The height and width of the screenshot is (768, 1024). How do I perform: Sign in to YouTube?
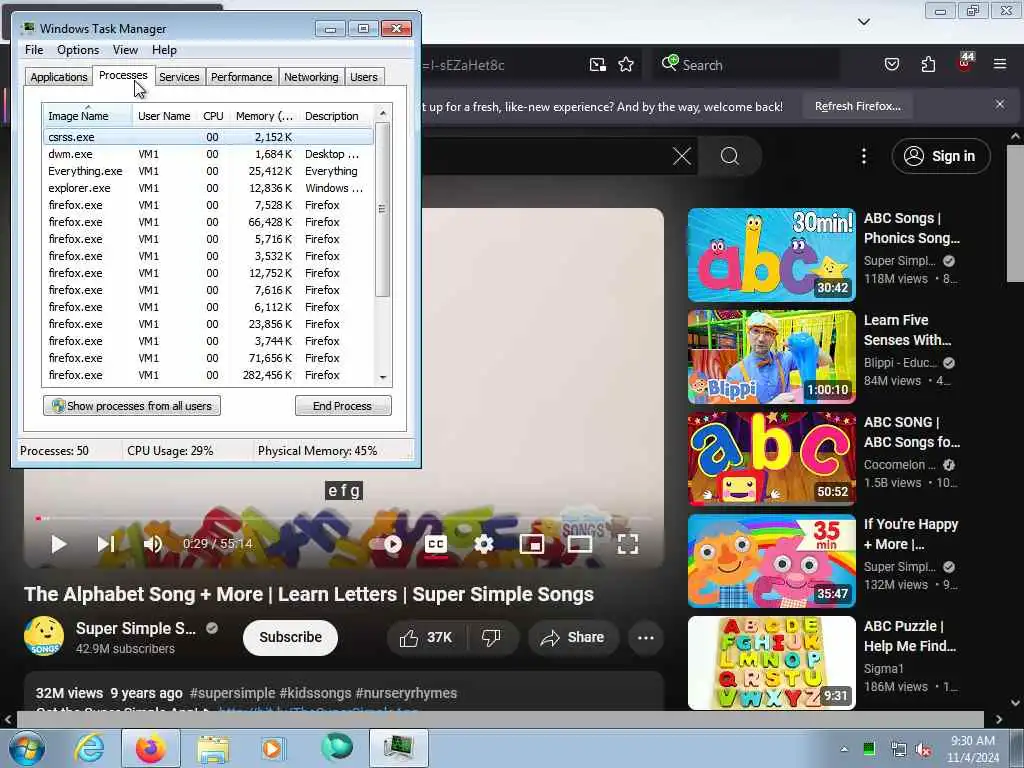[x=940, y=156]
